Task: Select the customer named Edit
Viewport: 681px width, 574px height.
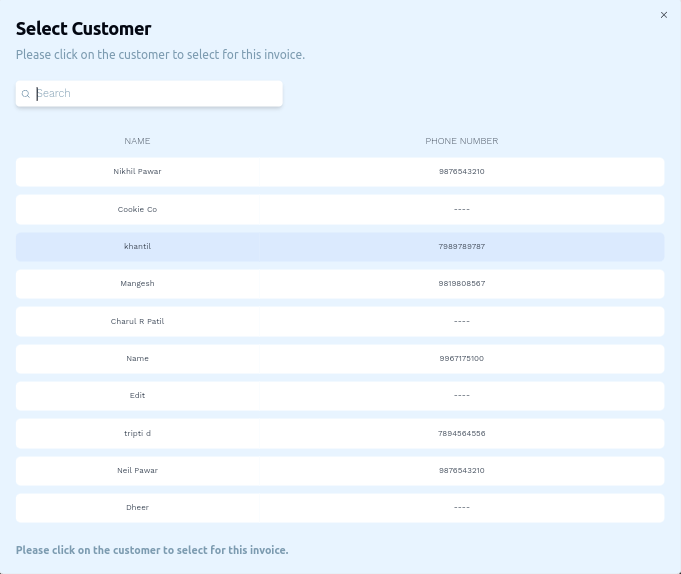Action: (137, 396)
